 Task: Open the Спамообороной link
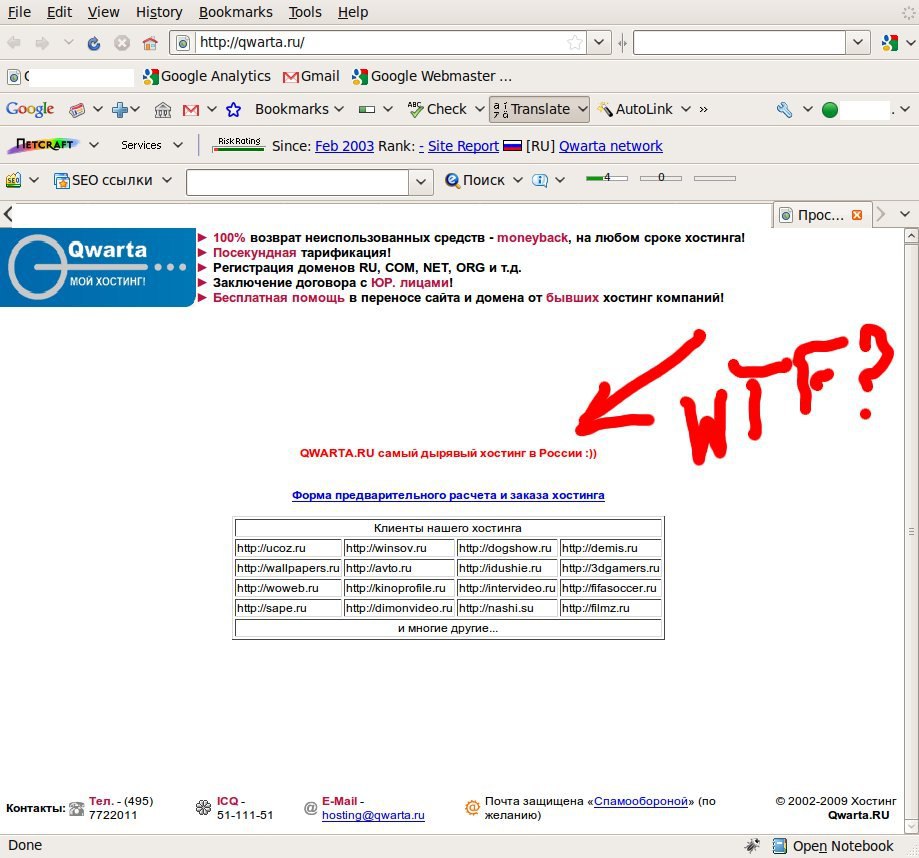[x=641, y=801]
